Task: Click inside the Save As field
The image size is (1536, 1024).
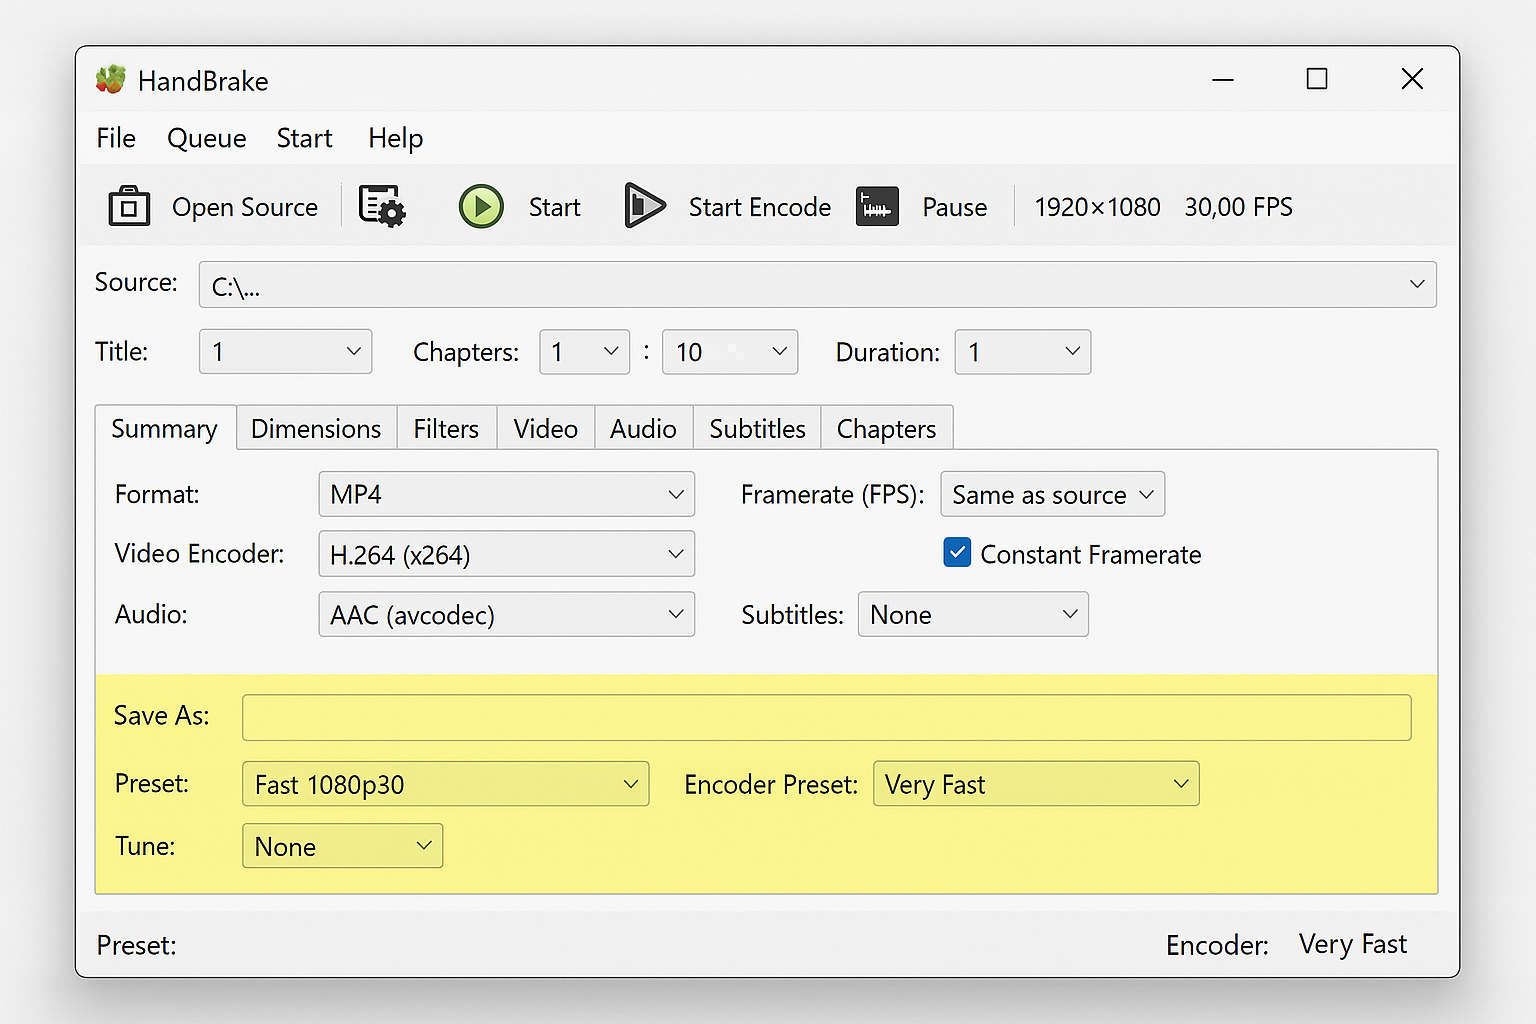Action: pyautogui.click(x=826, y=717)
